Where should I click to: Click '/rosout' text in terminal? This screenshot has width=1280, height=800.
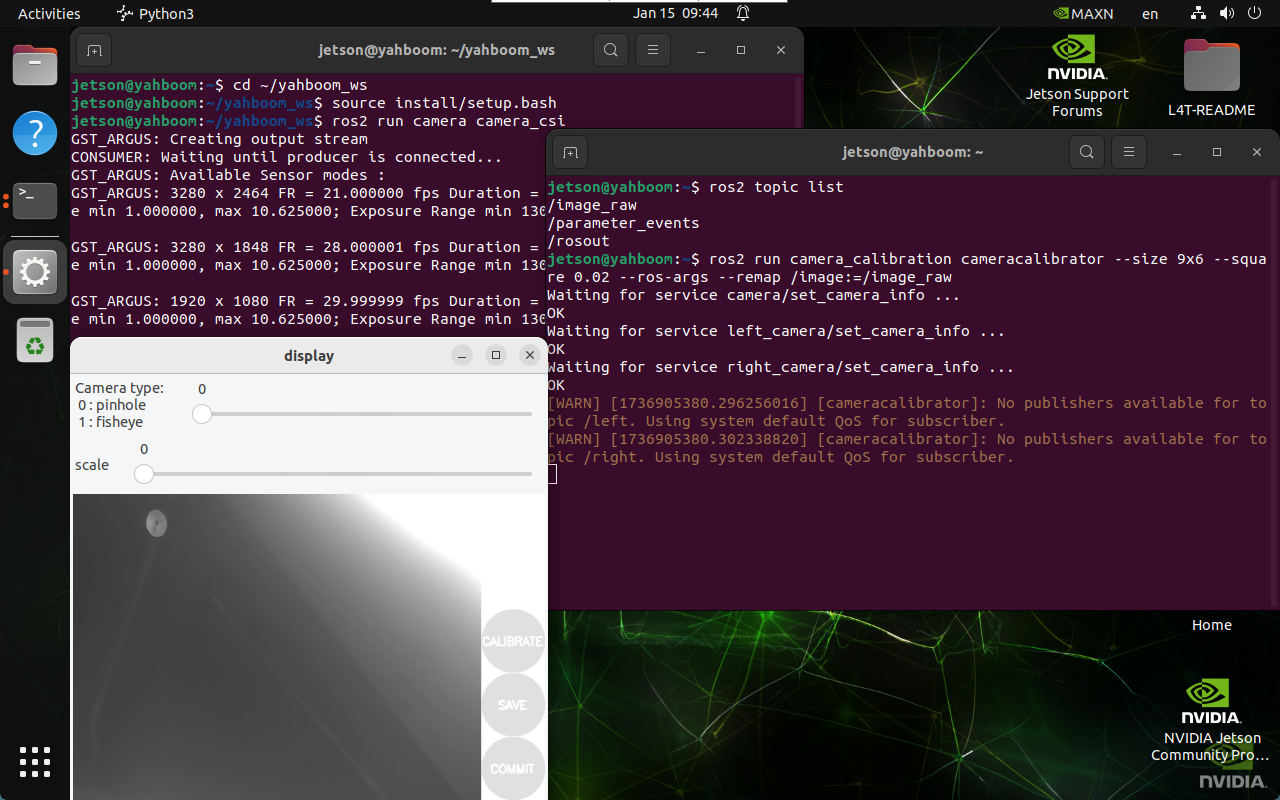pyautogui.click(x=578, y=241)
